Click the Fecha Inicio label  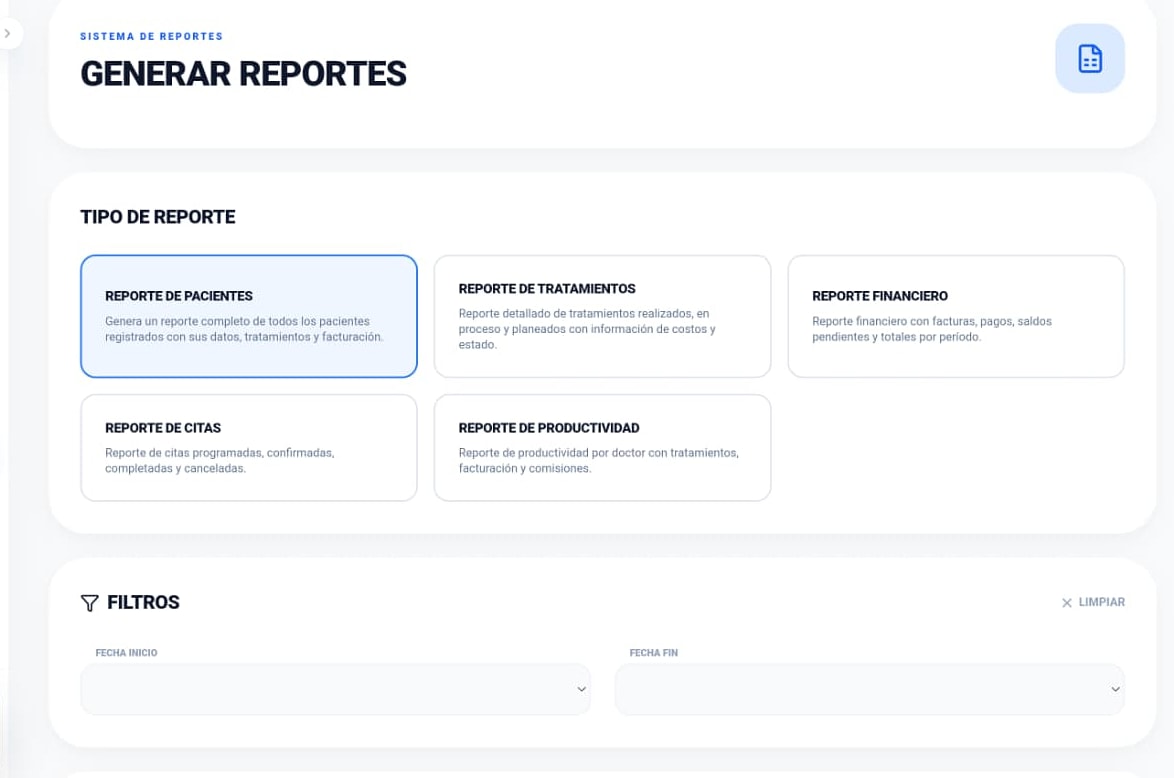coord(127,653)
